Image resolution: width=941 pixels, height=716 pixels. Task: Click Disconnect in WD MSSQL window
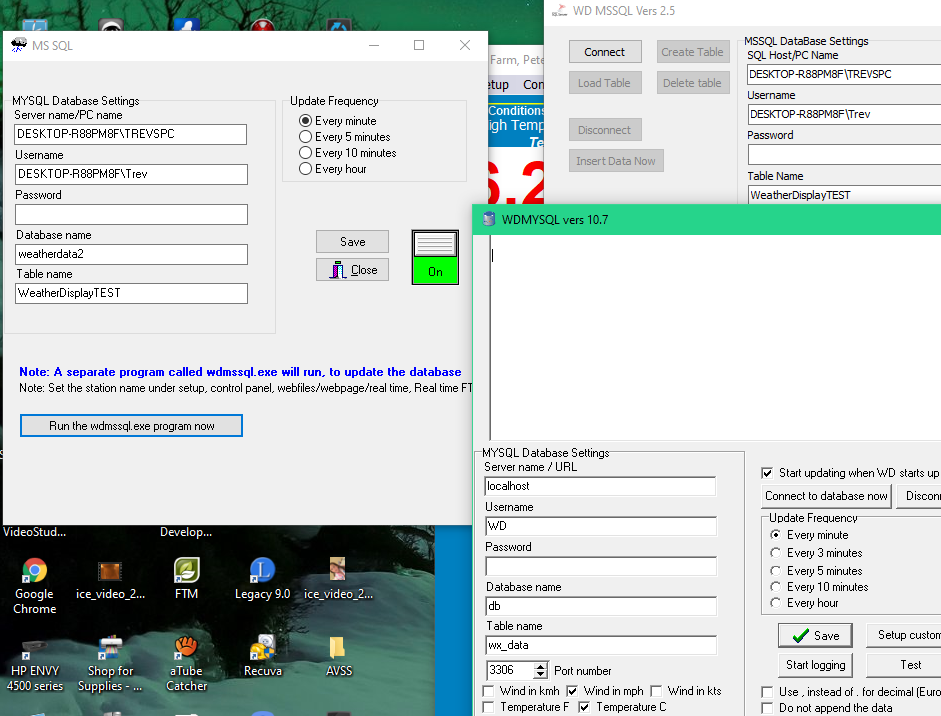coord(605,130)
